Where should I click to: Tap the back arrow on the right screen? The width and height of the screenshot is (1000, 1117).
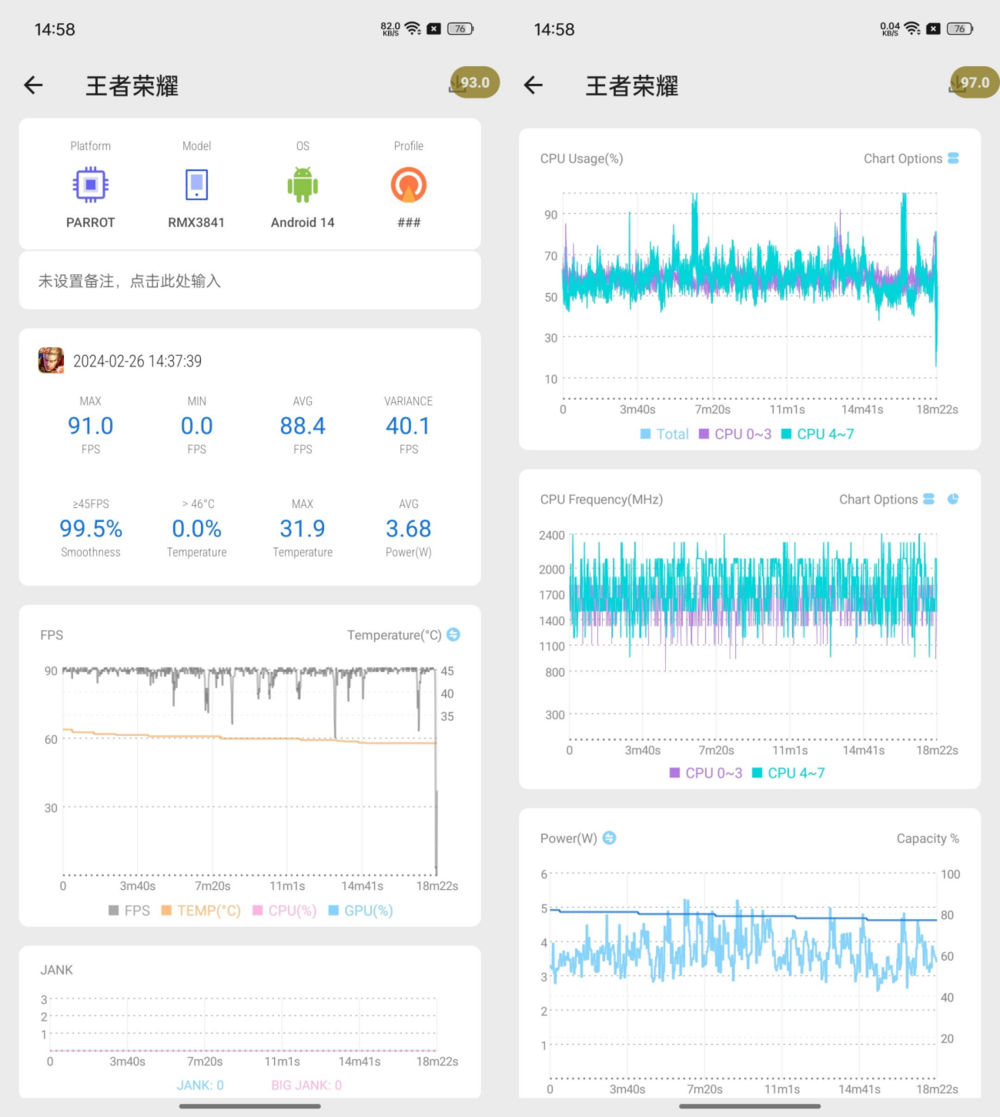click(x=533, y=85)
